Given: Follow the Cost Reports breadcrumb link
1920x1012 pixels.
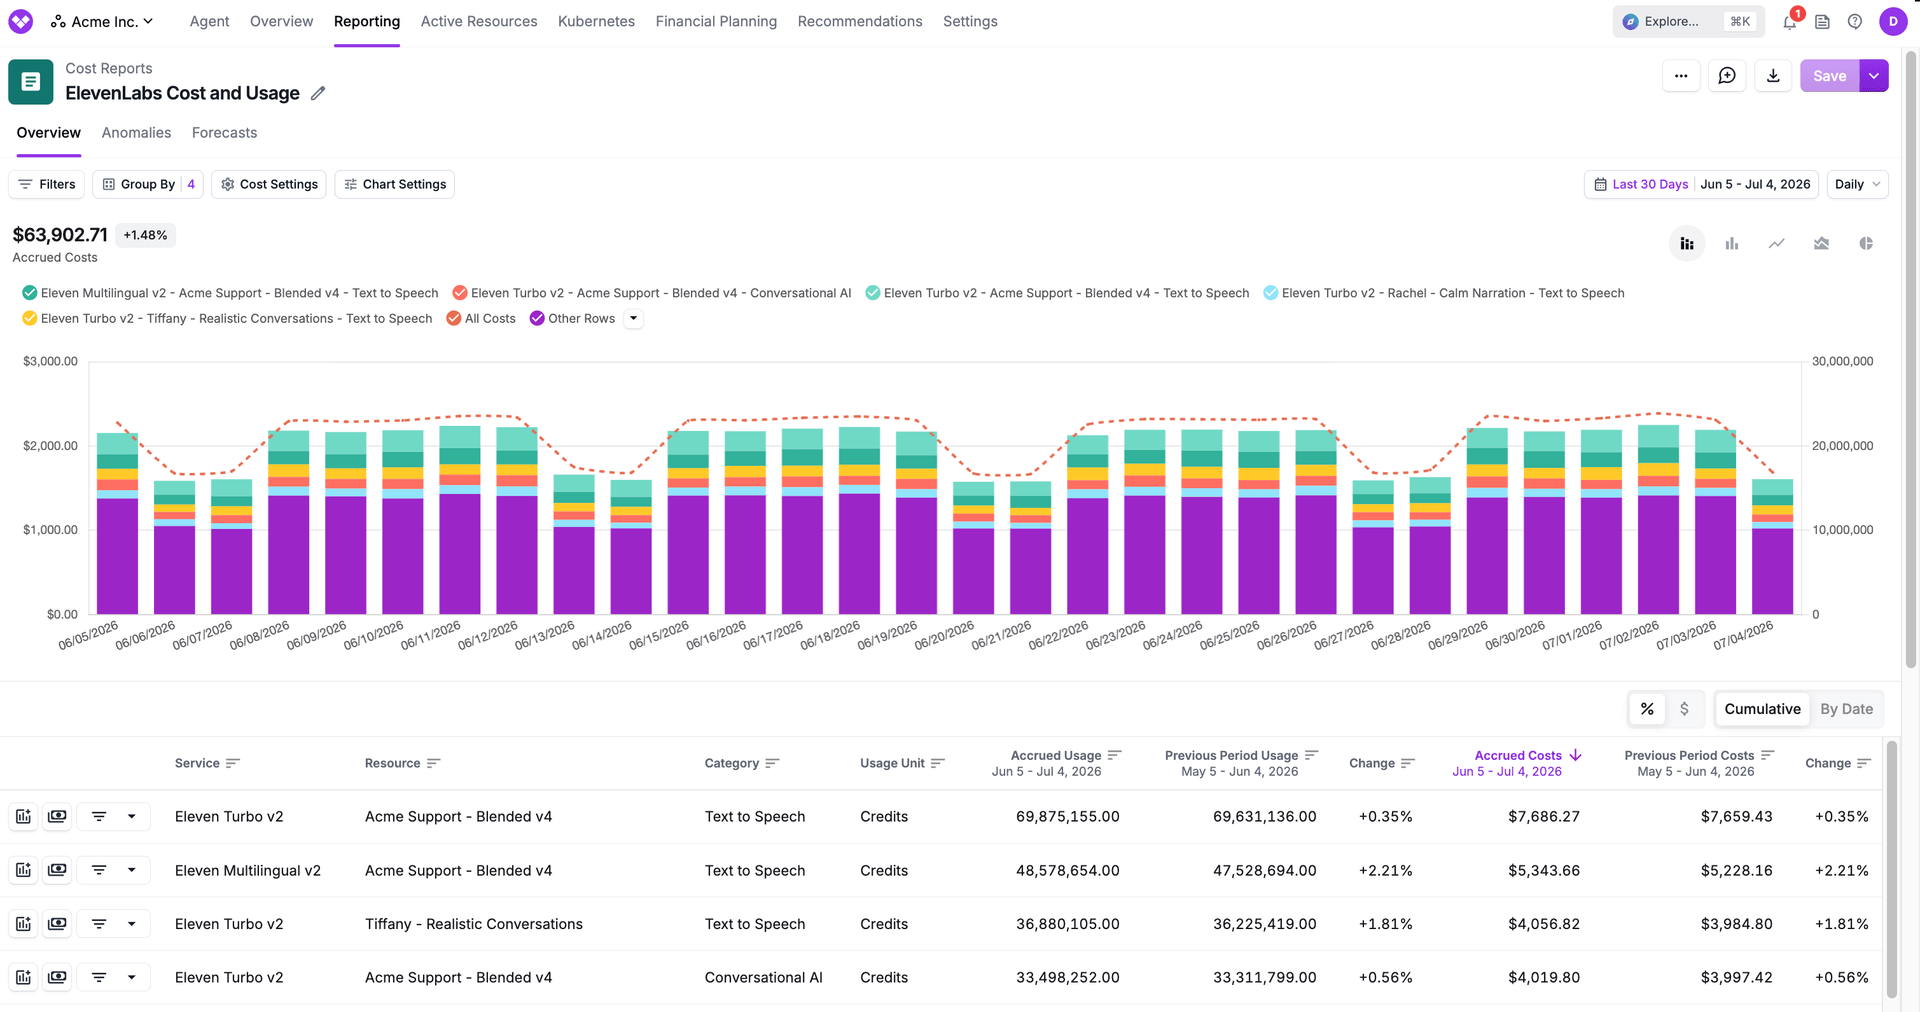Looking at the screenshot, I should click(109, 68).
